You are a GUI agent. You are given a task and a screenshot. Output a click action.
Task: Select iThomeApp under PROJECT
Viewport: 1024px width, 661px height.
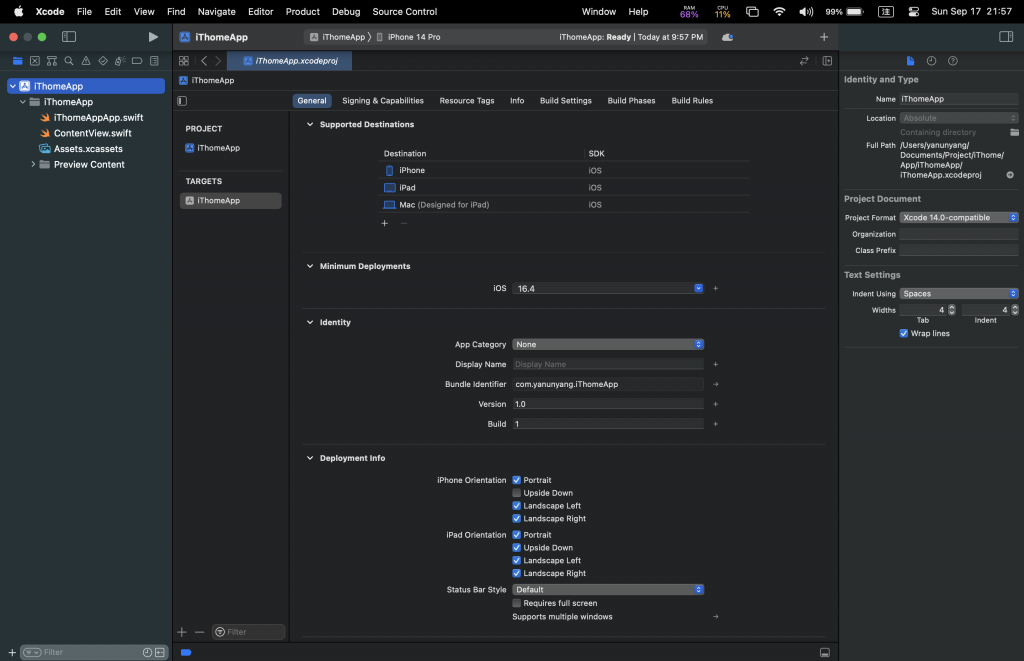click(x=218, y=148)
